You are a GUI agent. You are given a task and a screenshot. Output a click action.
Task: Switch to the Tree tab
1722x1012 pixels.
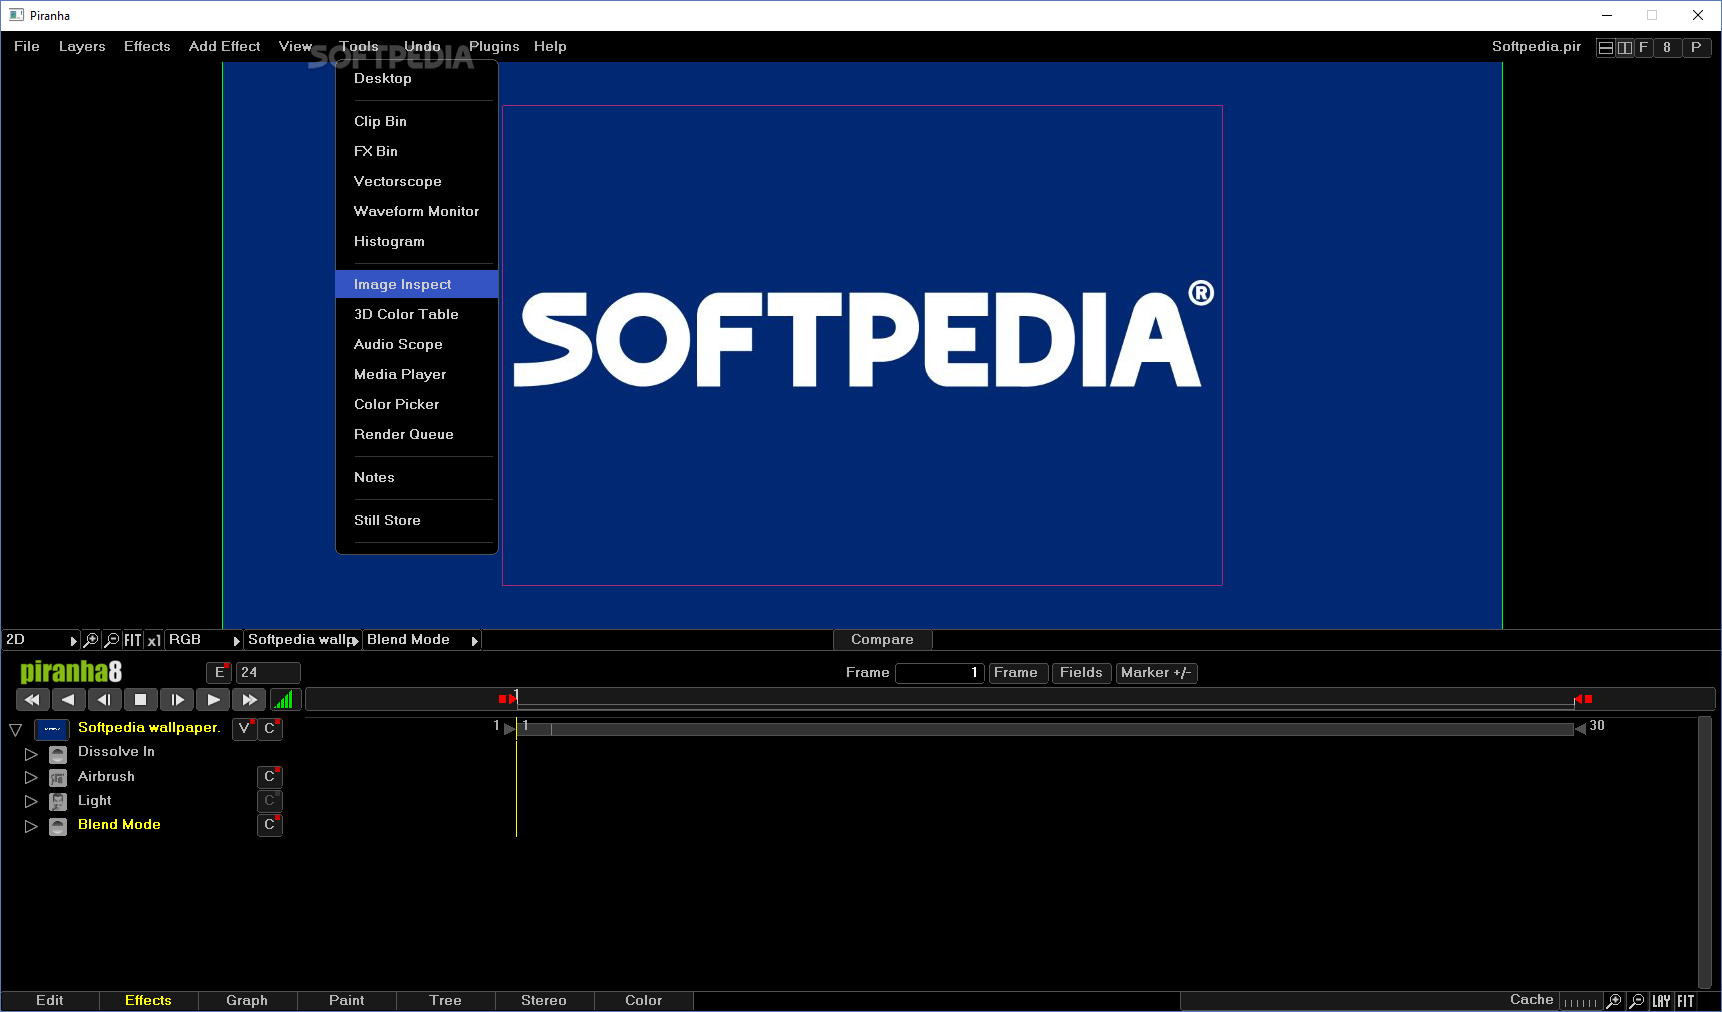click(446, 1001)
